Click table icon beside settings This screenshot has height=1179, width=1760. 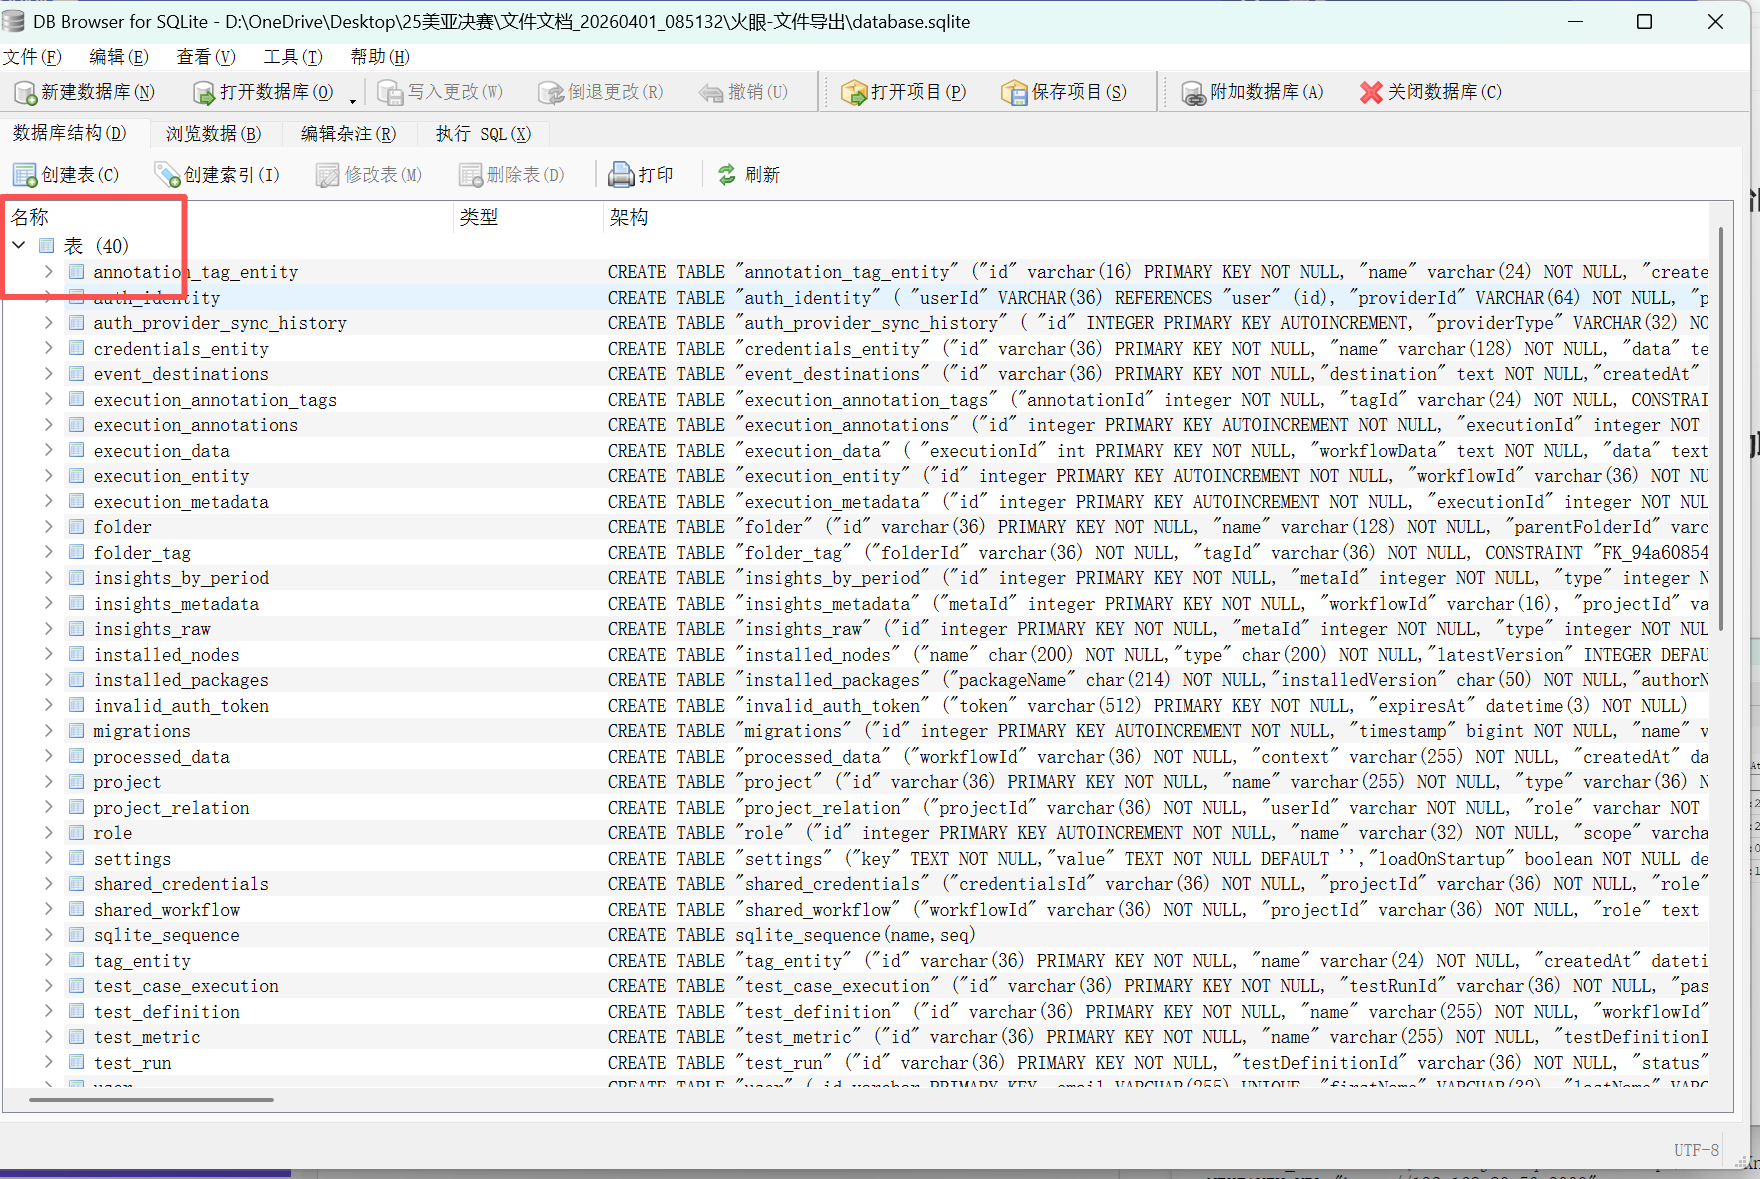click(x=76, y=859)
